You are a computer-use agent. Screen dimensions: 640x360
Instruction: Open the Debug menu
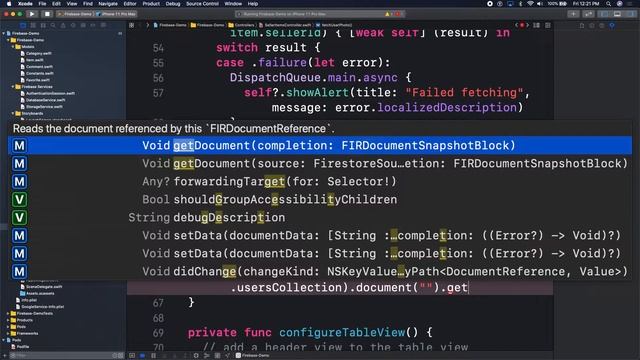click(x=173, y=4)
